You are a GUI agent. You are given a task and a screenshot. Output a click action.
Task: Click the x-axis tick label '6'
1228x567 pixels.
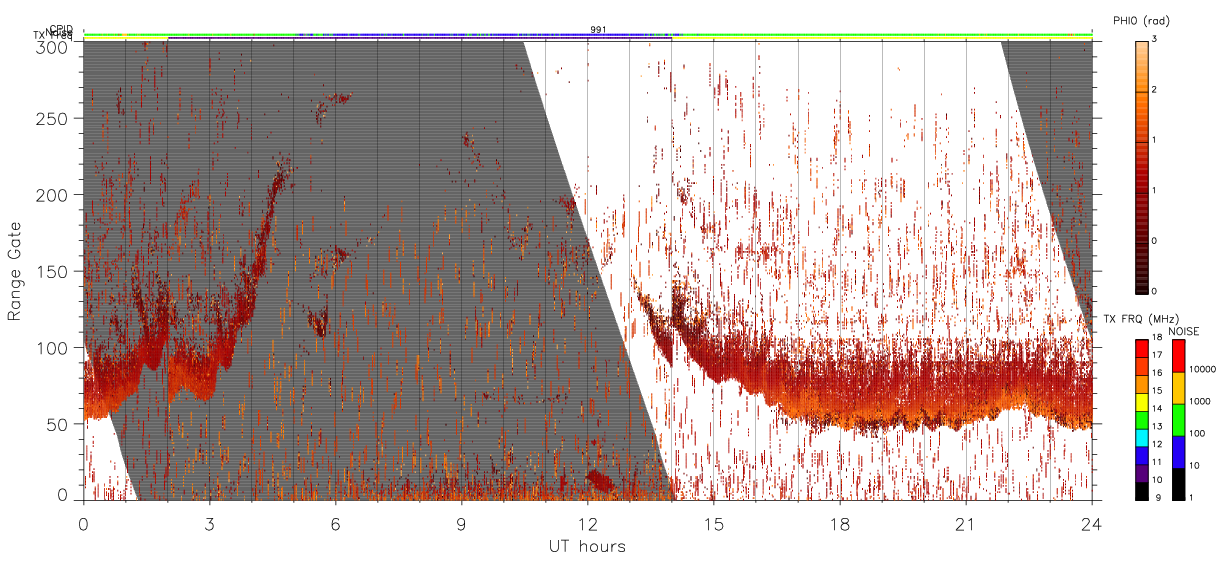[x=335, y=524]
